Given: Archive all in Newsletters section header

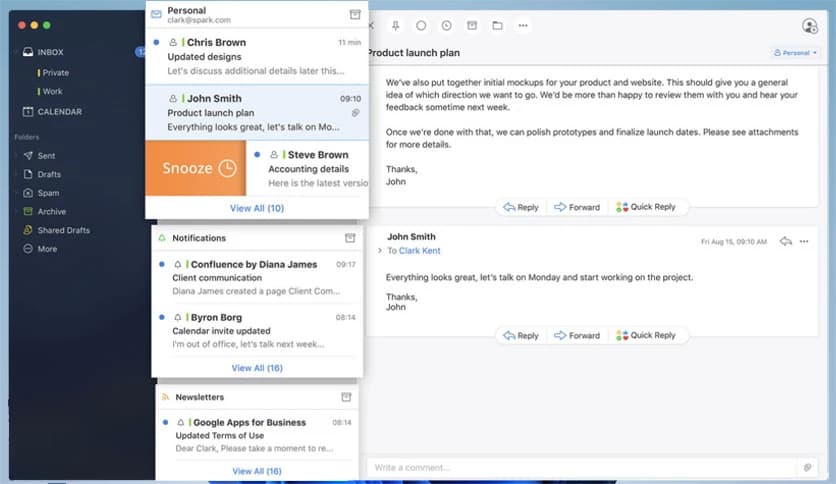Looking at the screenshot, I should [x=346, y=397].
